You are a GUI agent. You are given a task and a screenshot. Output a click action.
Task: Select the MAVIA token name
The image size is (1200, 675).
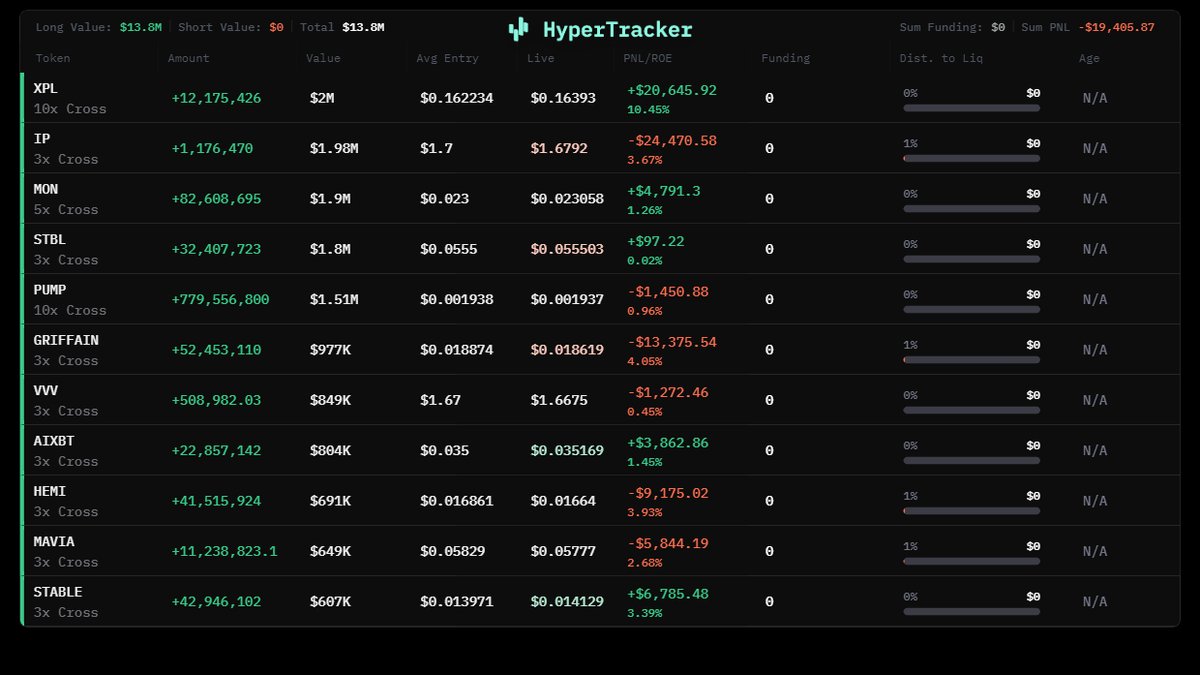[54, 541]
